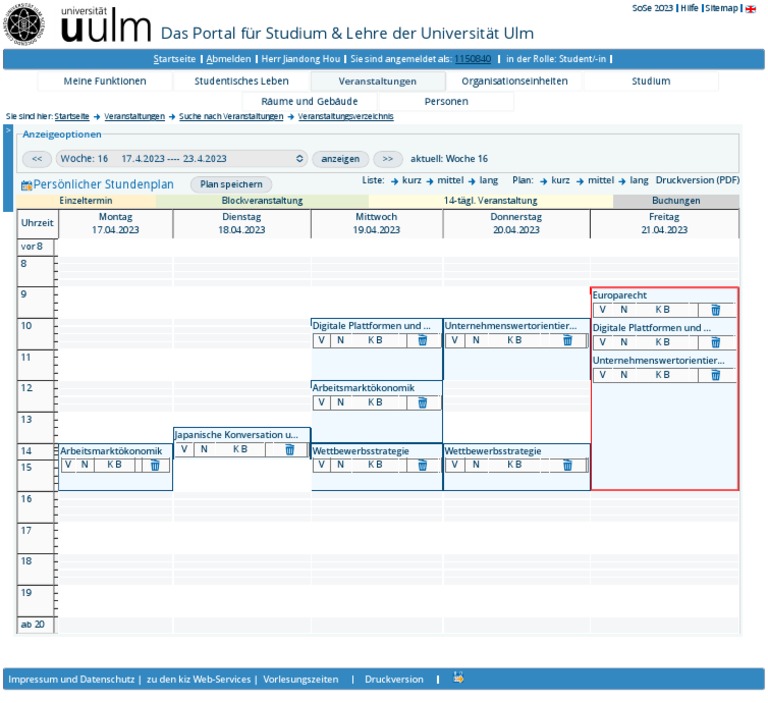Go to next week with >> button
The image size is (768, 703).
(387, 159)
